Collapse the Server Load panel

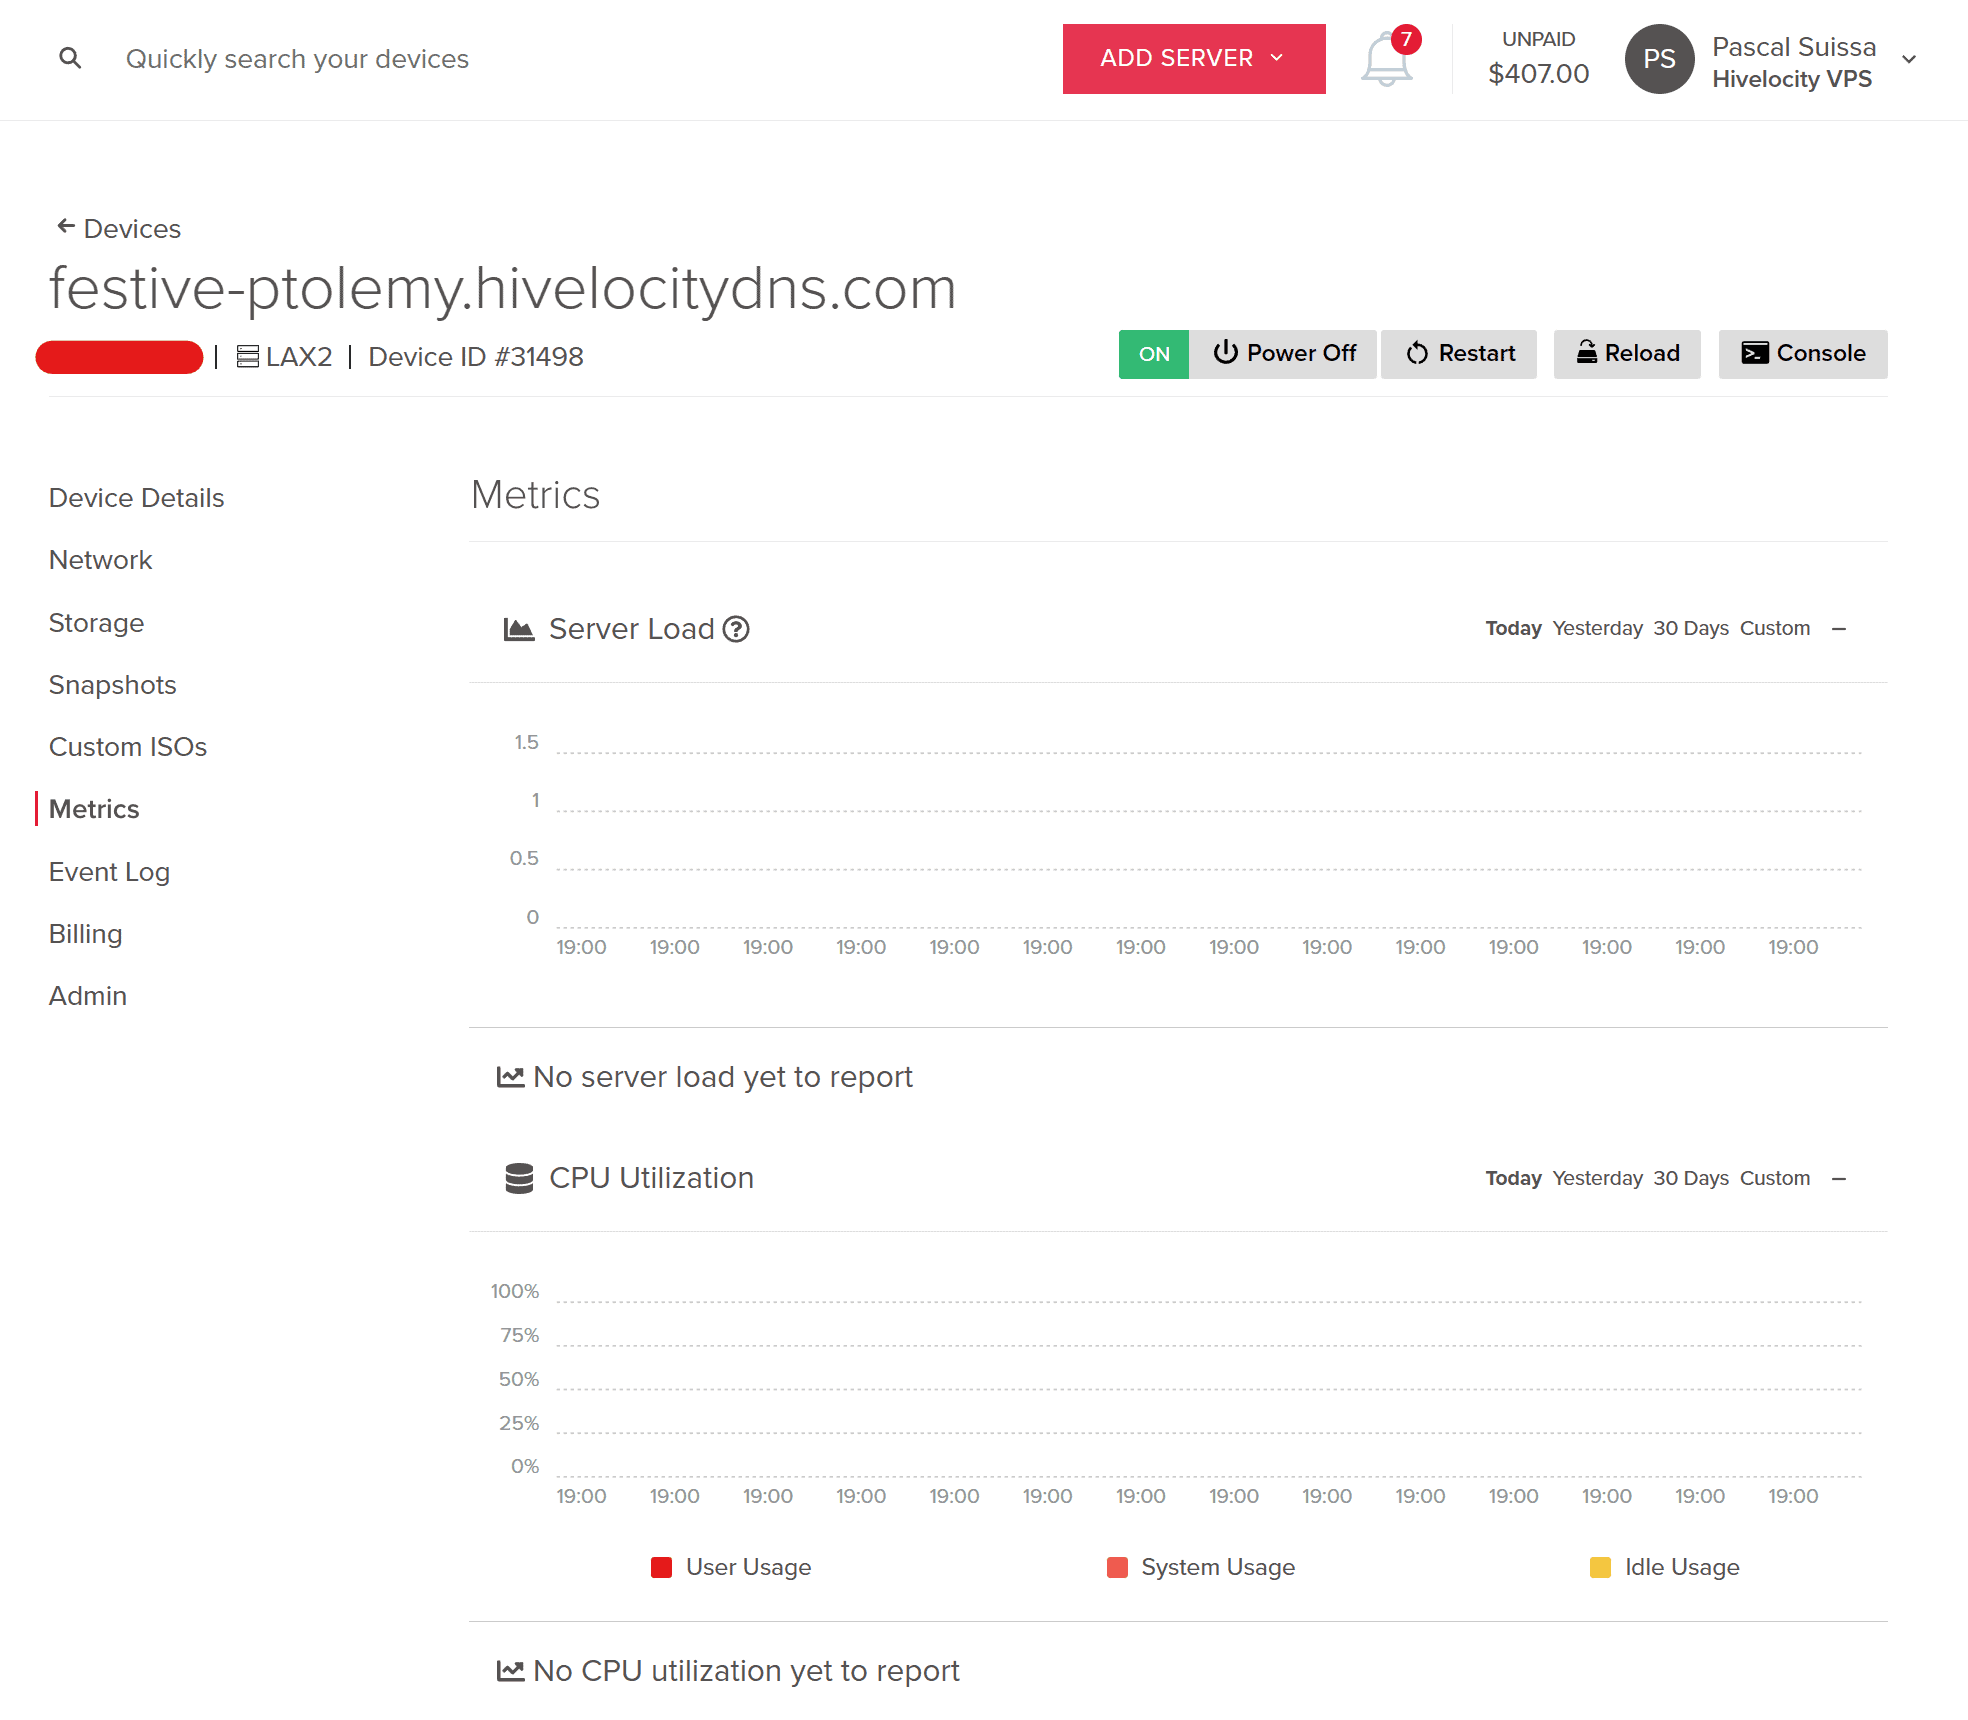click(x=1839, y=629)
